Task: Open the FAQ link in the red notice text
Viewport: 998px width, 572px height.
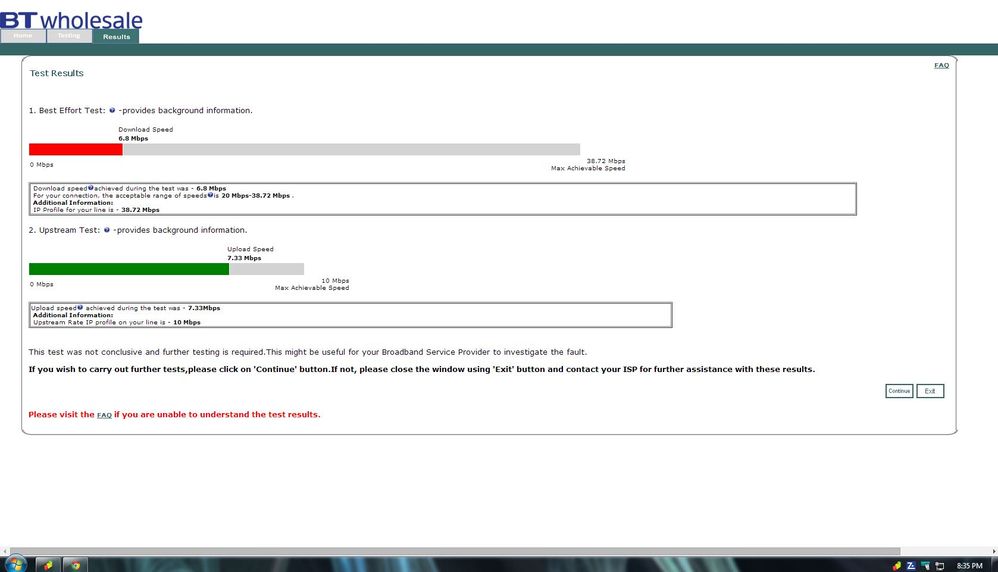Action: [104, 415]
